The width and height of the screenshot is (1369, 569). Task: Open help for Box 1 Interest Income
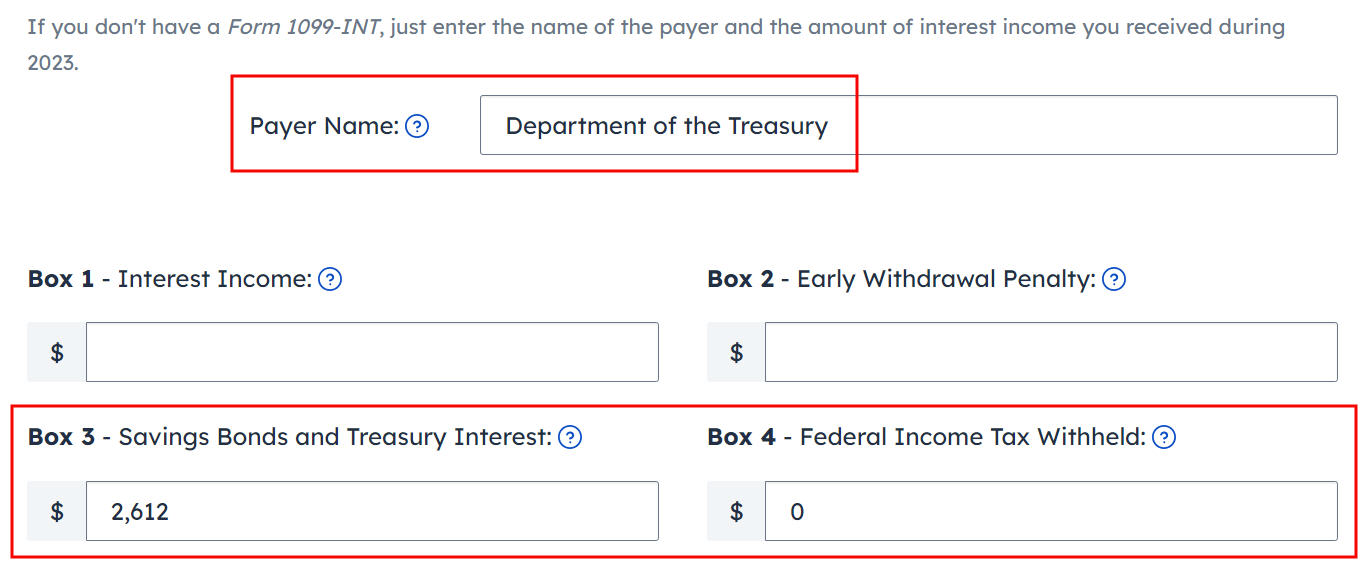pos(330,280)
